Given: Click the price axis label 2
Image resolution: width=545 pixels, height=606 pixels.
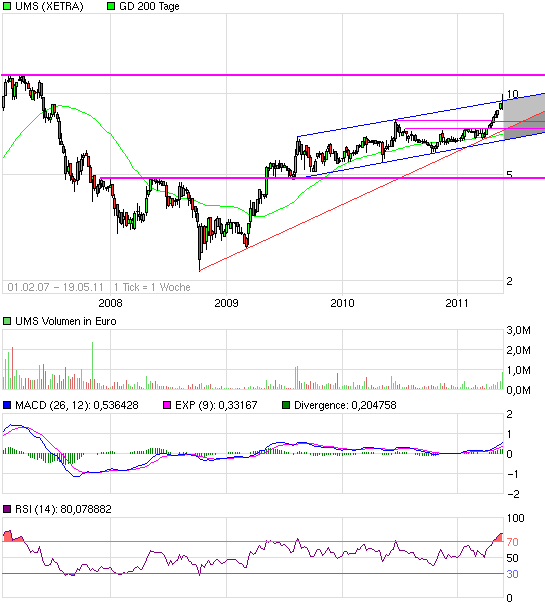Looking at the screenshot, I should [509, 281].
